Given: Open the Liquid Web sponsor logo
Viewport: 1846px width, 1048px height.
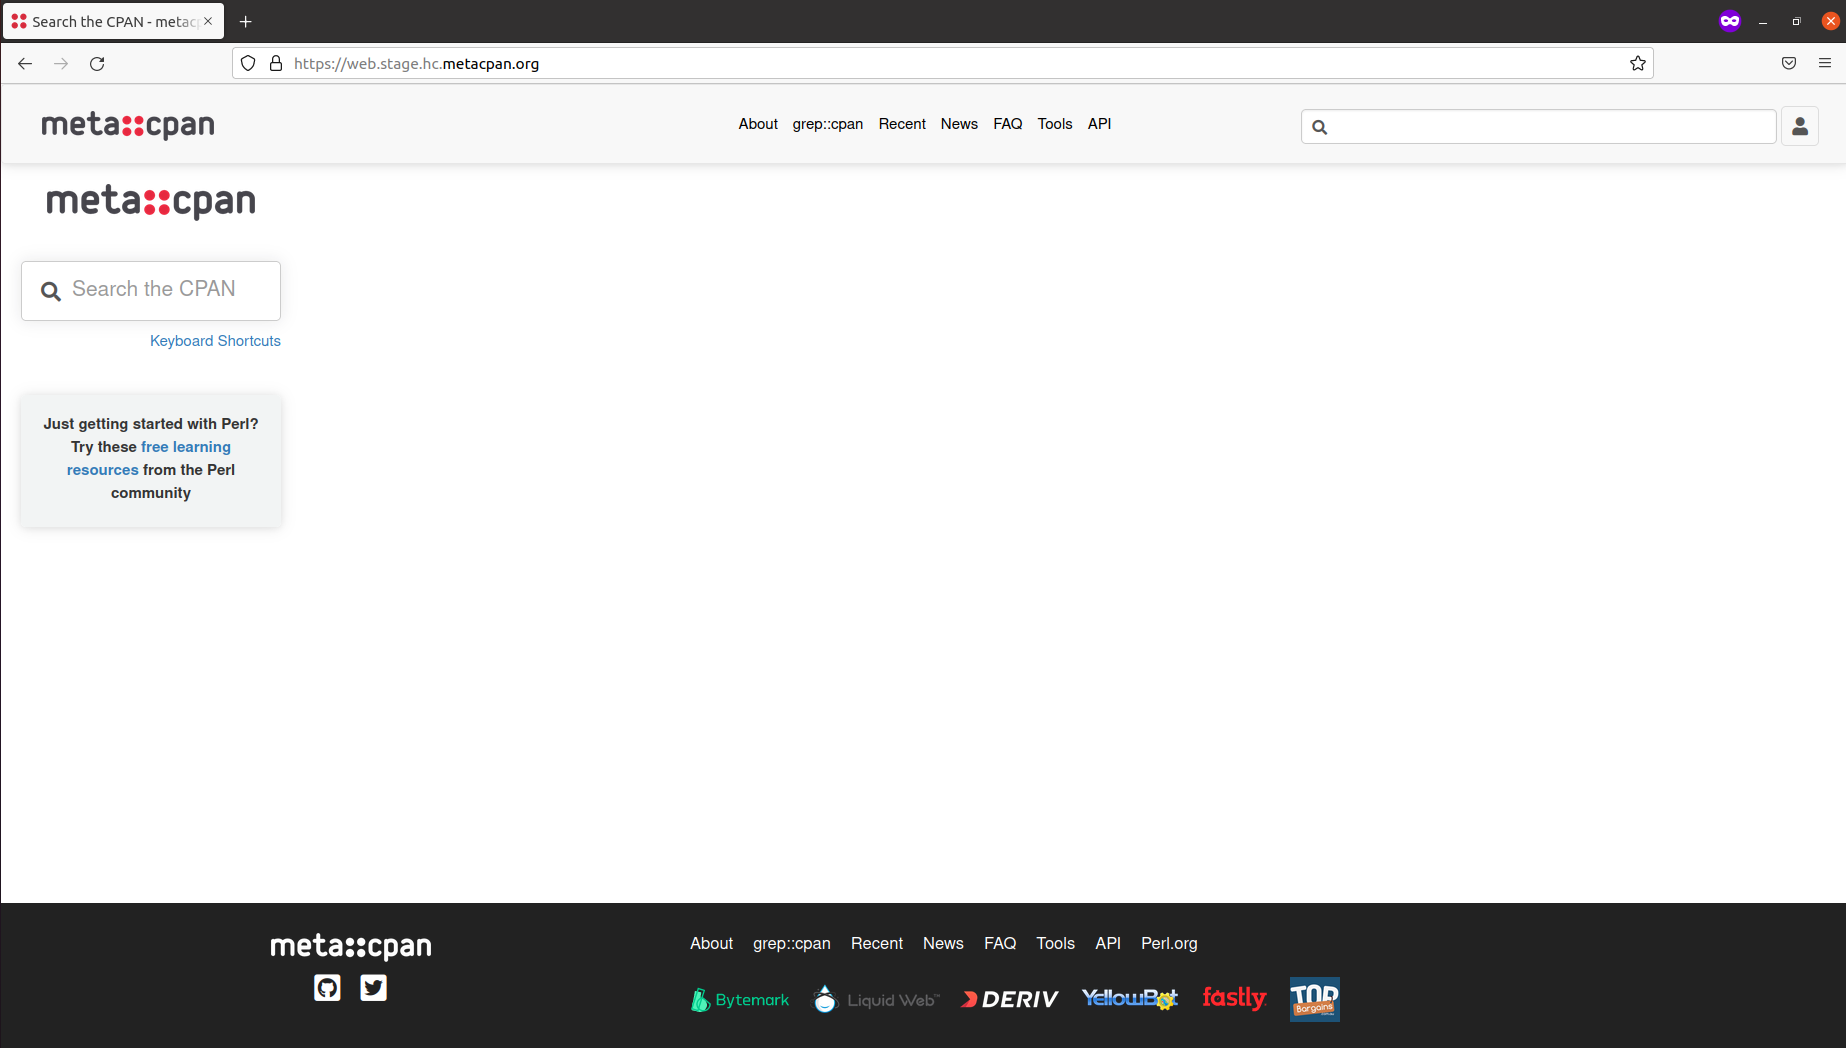Looking at the screenshot, I should point(876,999).
